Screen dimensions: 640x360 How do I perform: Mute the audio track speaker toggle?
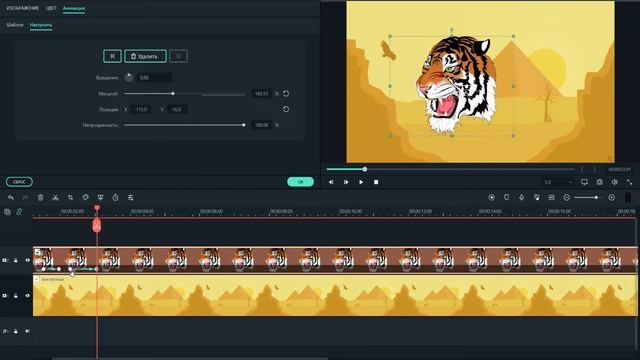tap(27, 331)
